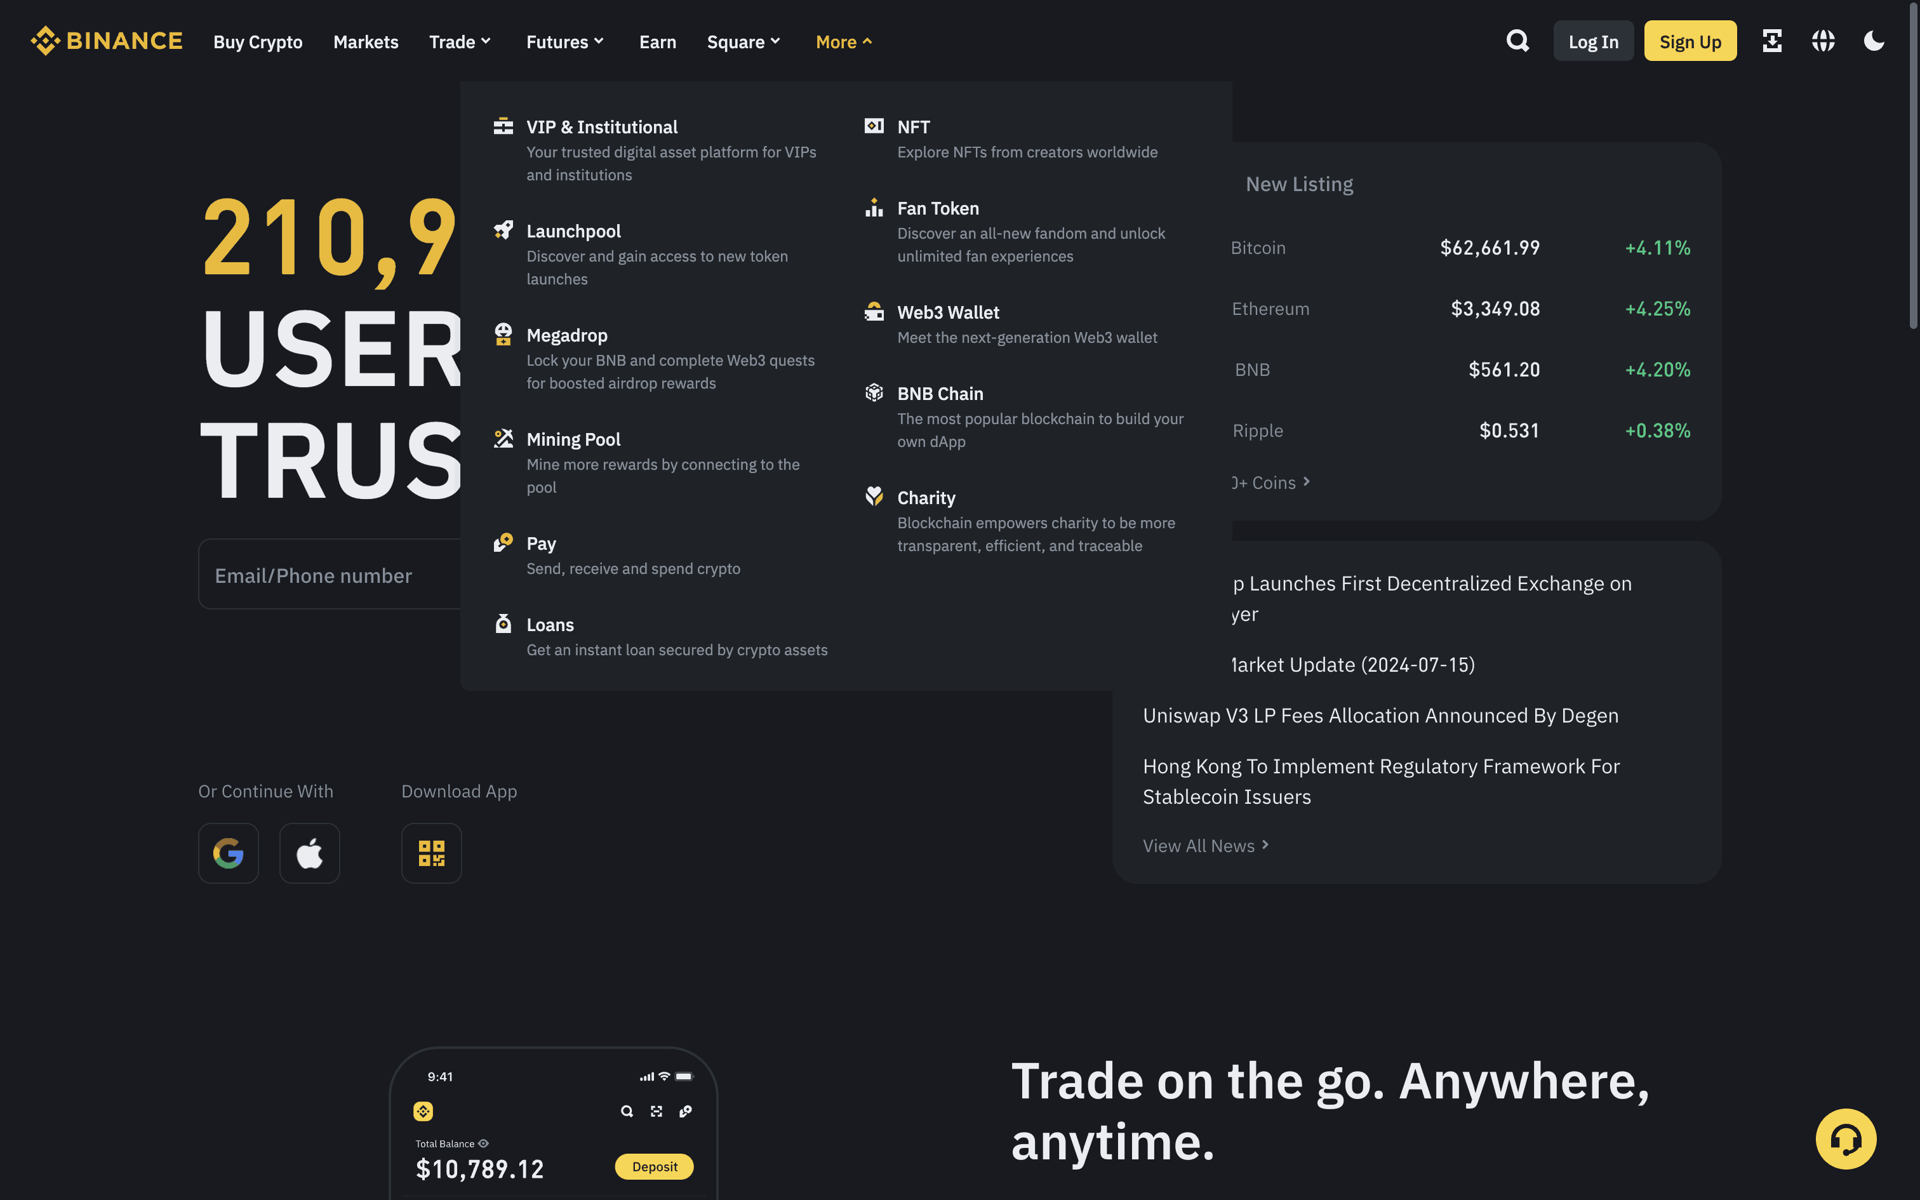Viewport: 1920px width, 1200px height.
Task: Expand the Trade dropdown menu
Action: pyautogui.click(x=460, y=41)
